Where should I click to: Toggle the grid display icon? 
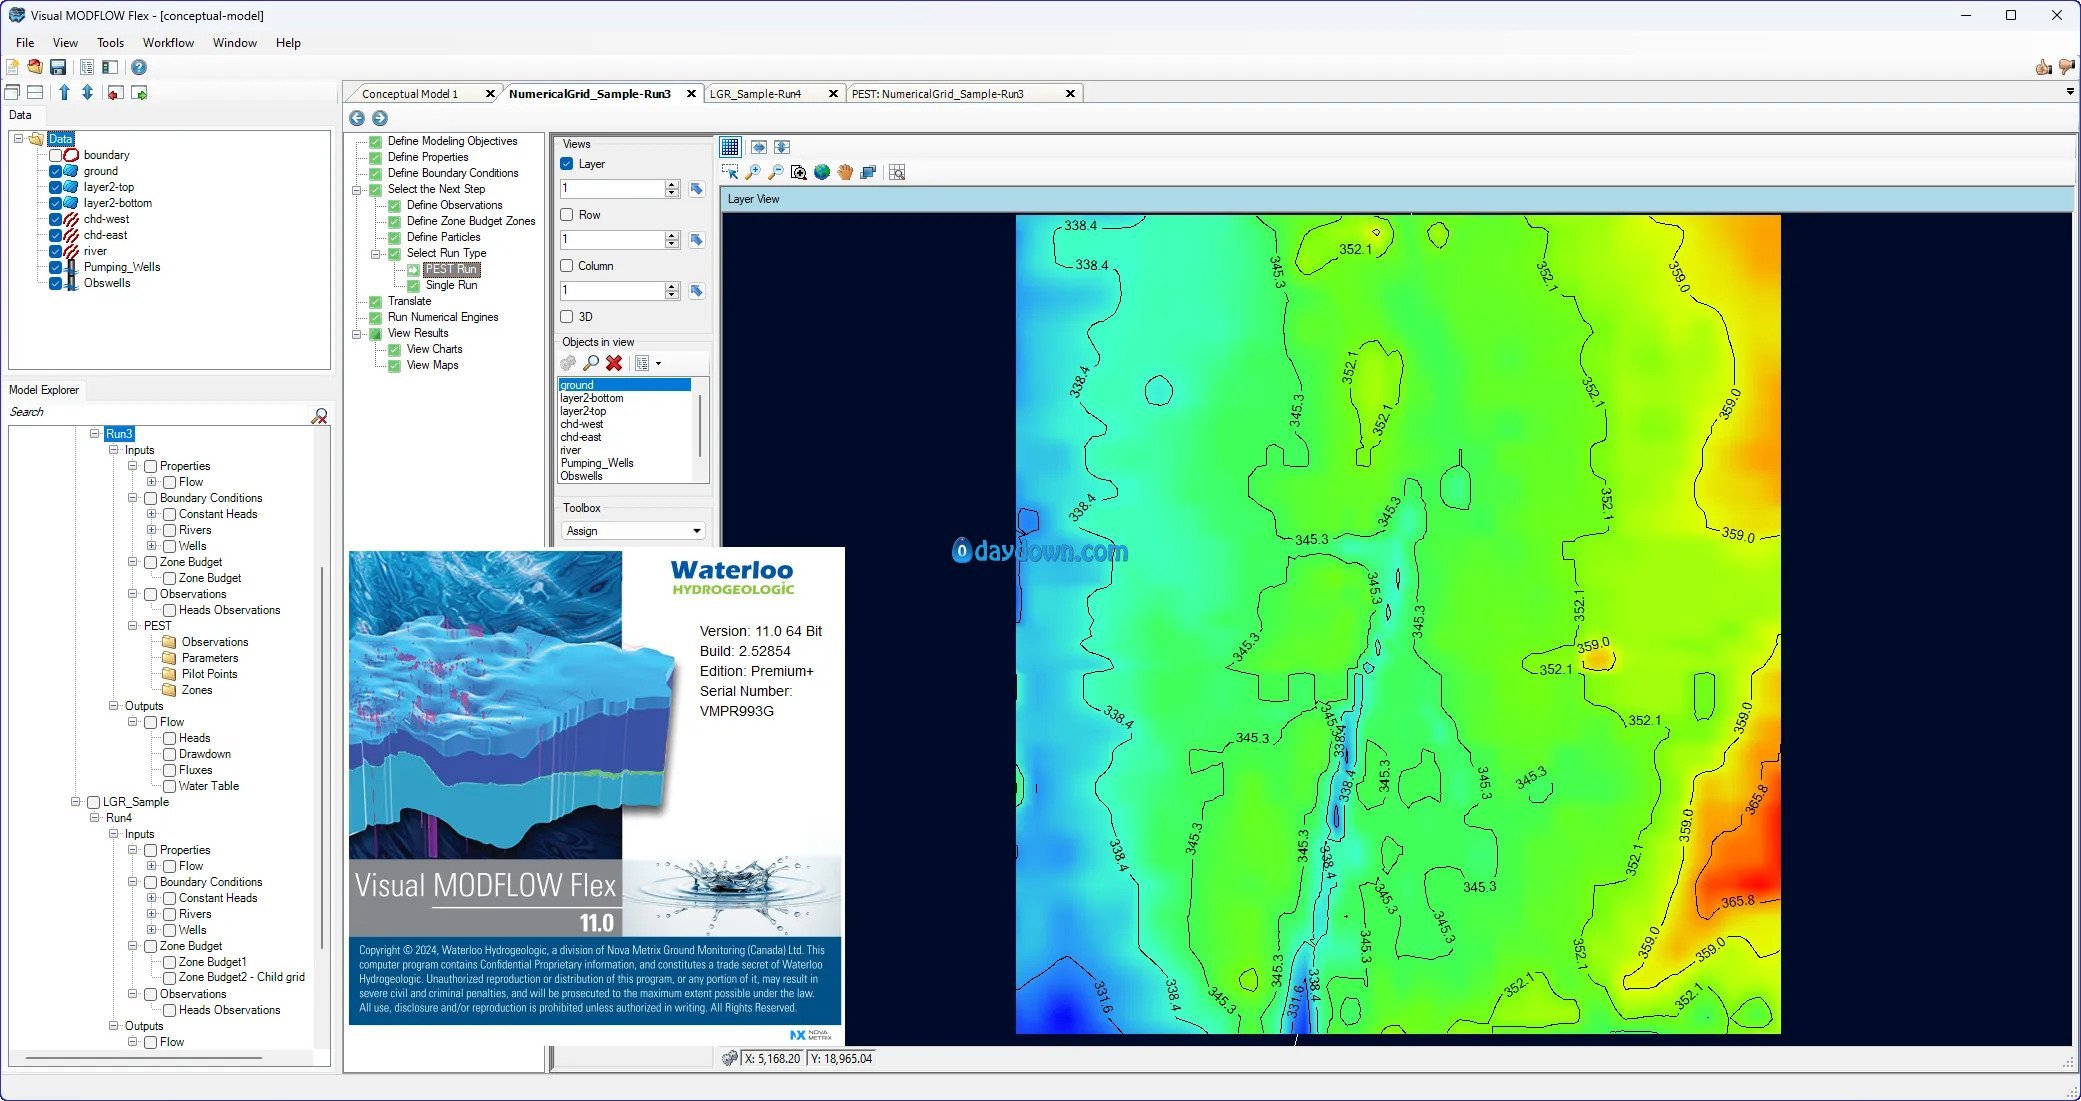click(730, 147)
